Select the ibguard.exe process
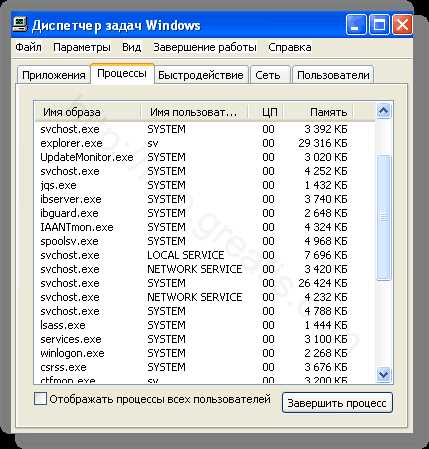The image size is (429, 449). (205, 213)
